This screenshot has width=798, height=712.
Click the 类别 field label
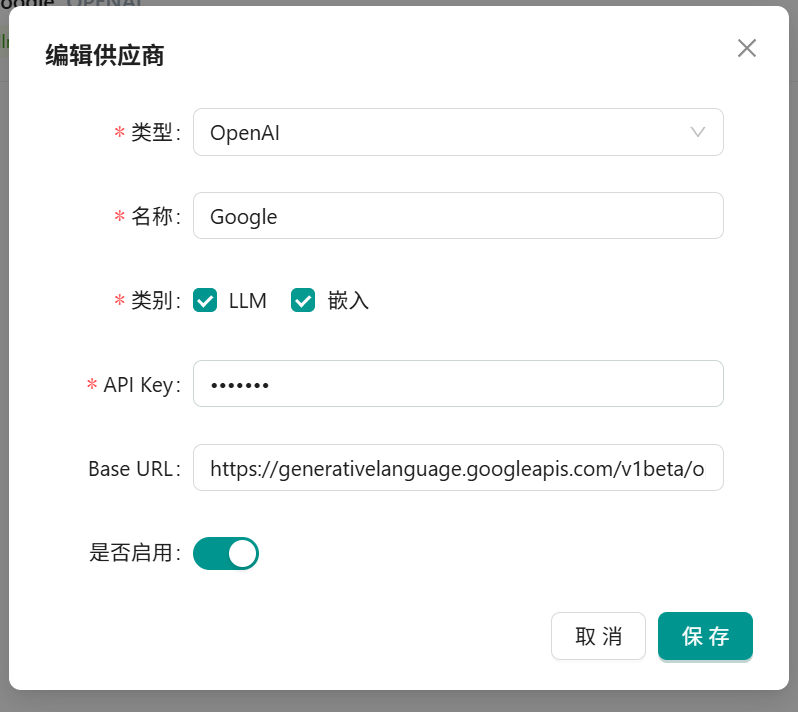(x=153, y=300)
